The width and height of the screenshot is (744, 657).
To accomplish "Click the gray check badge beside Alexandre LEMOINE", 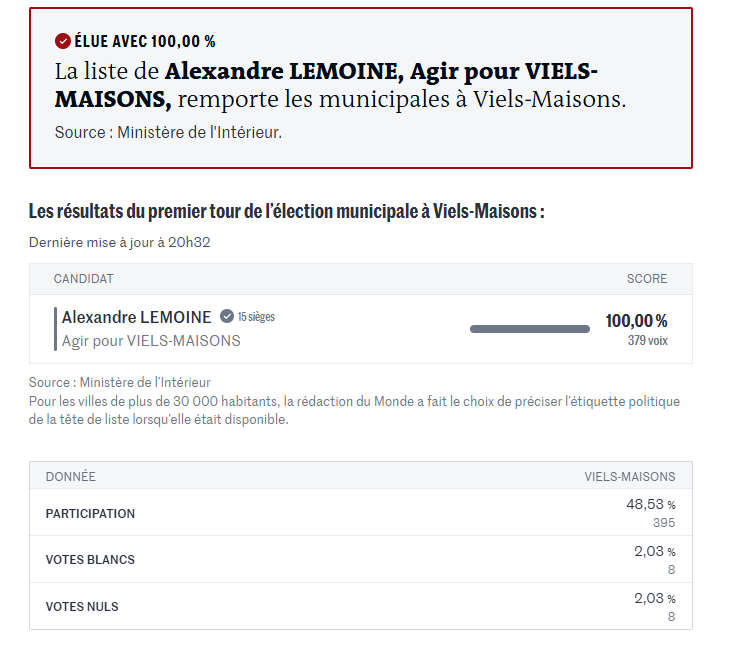I will click(227, 317).
